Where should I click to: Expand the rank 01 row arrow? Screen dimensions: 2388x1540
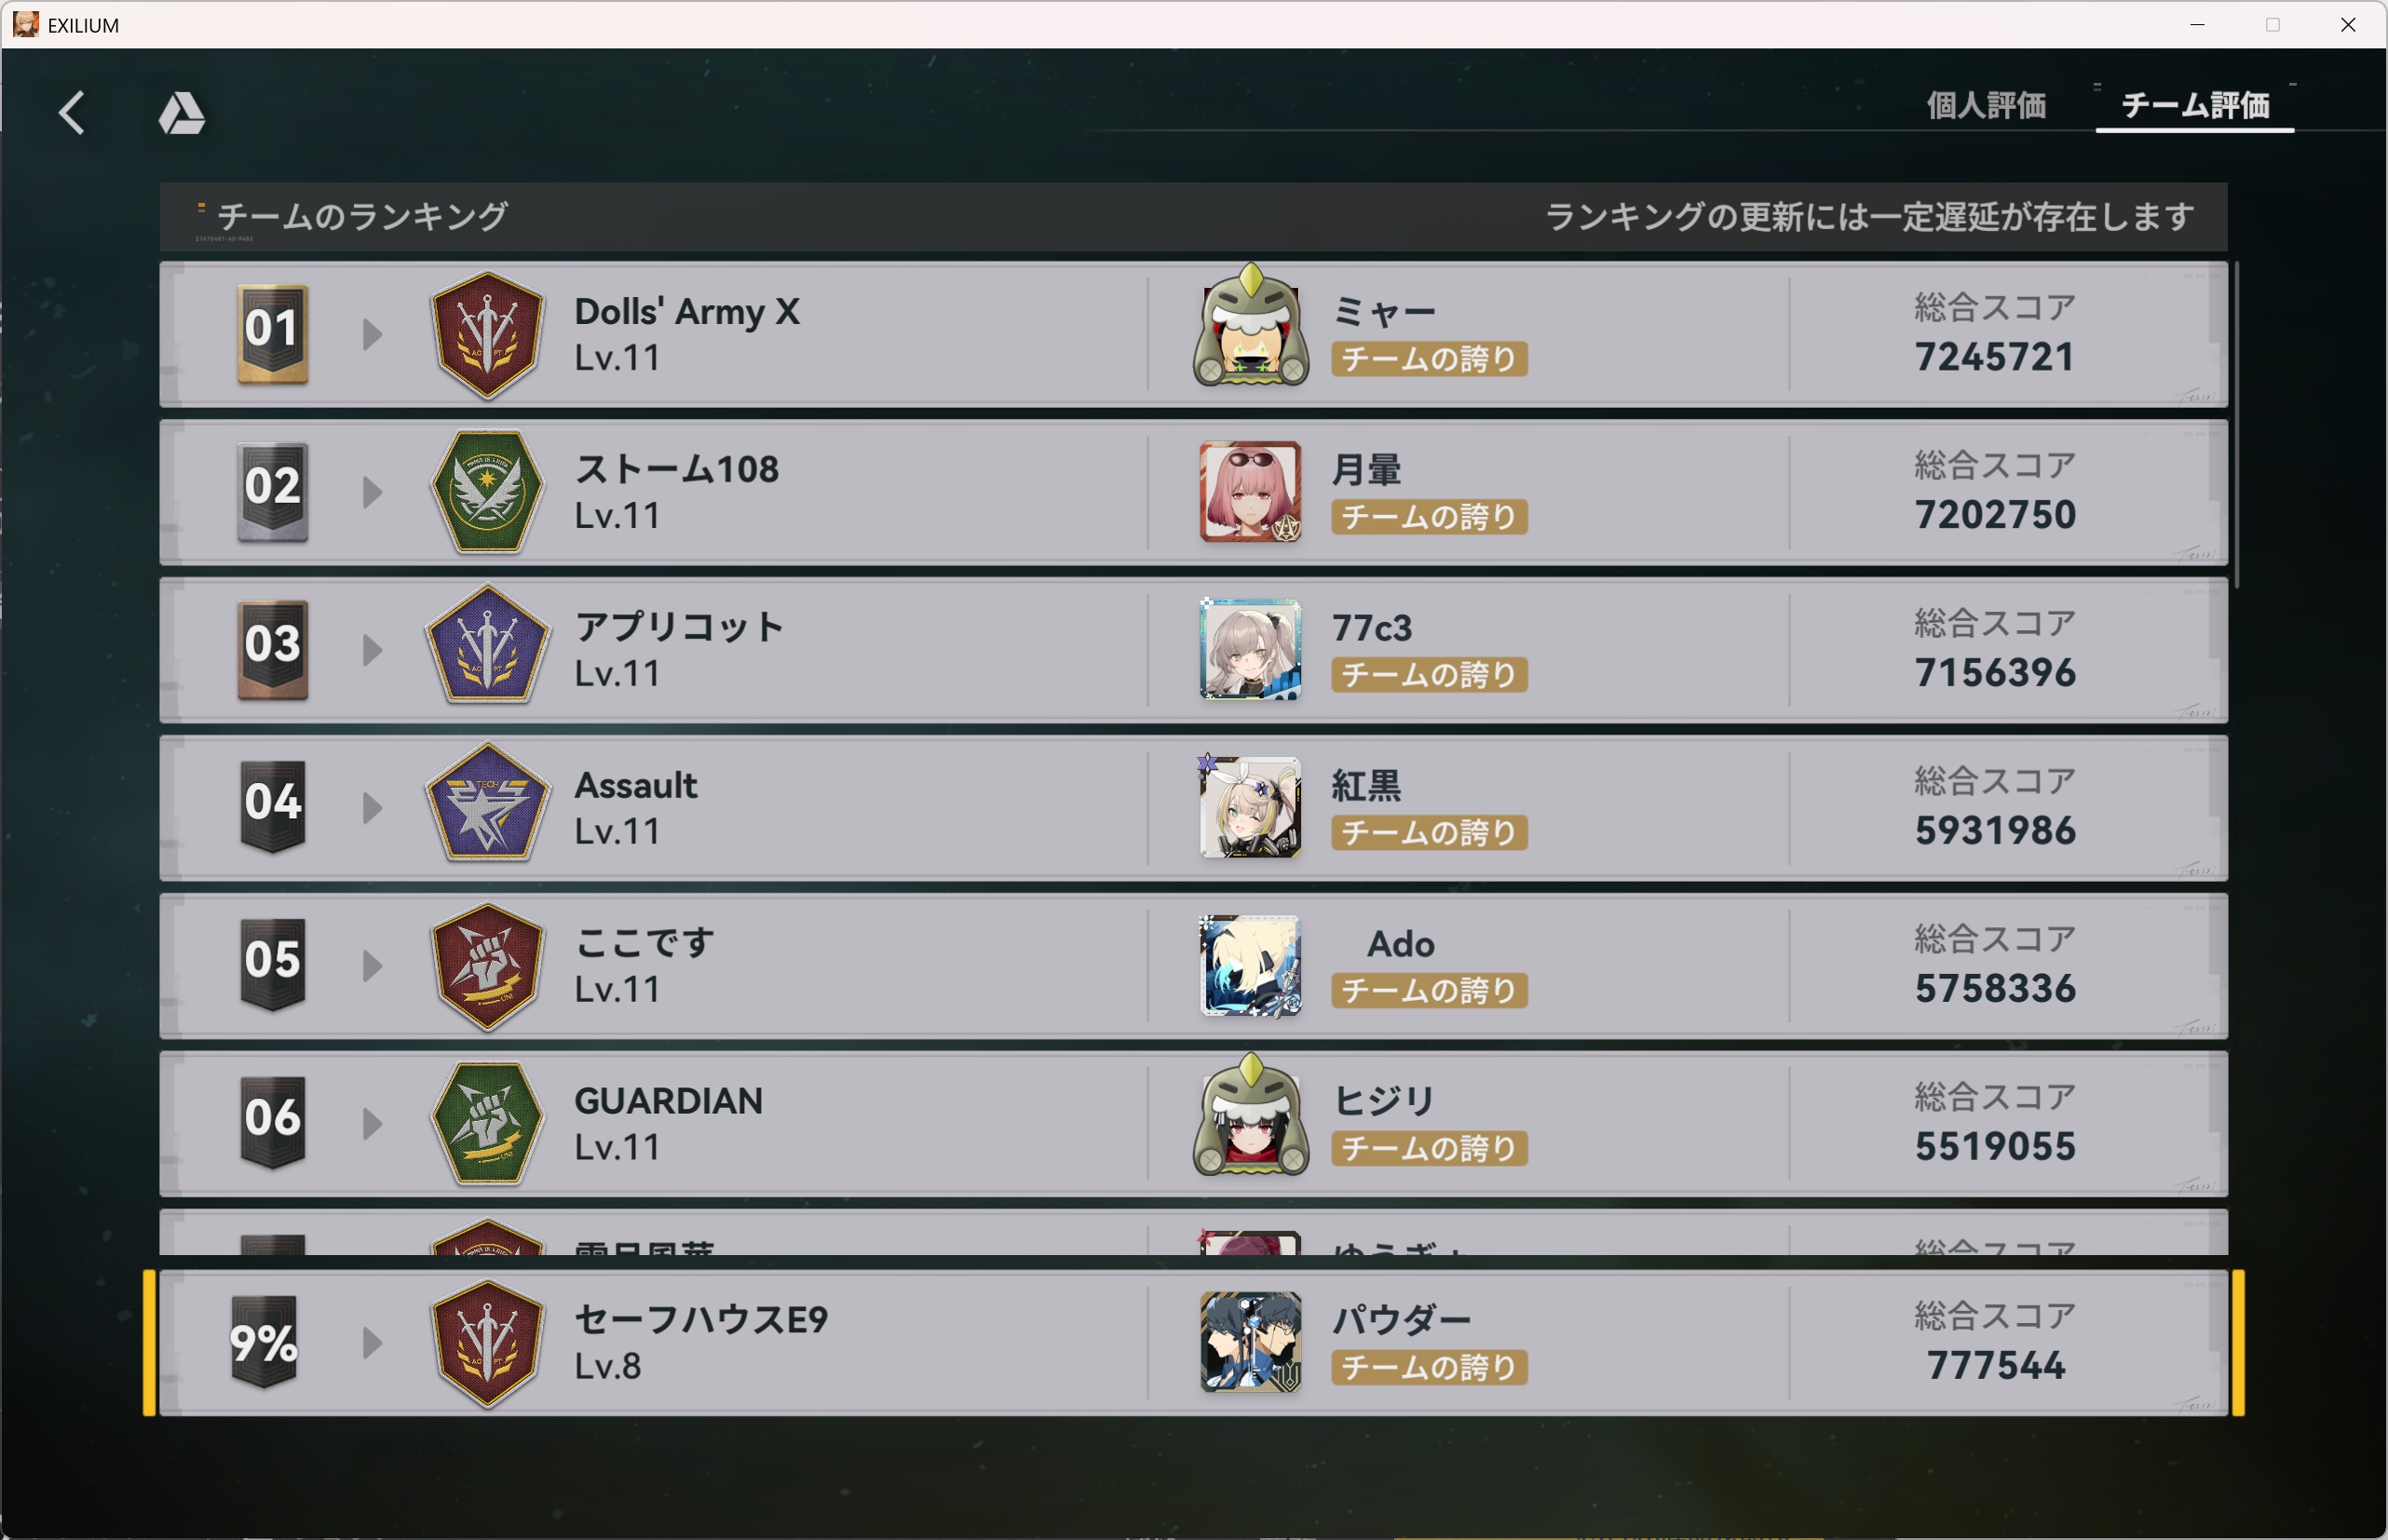[x=372, y=334]
